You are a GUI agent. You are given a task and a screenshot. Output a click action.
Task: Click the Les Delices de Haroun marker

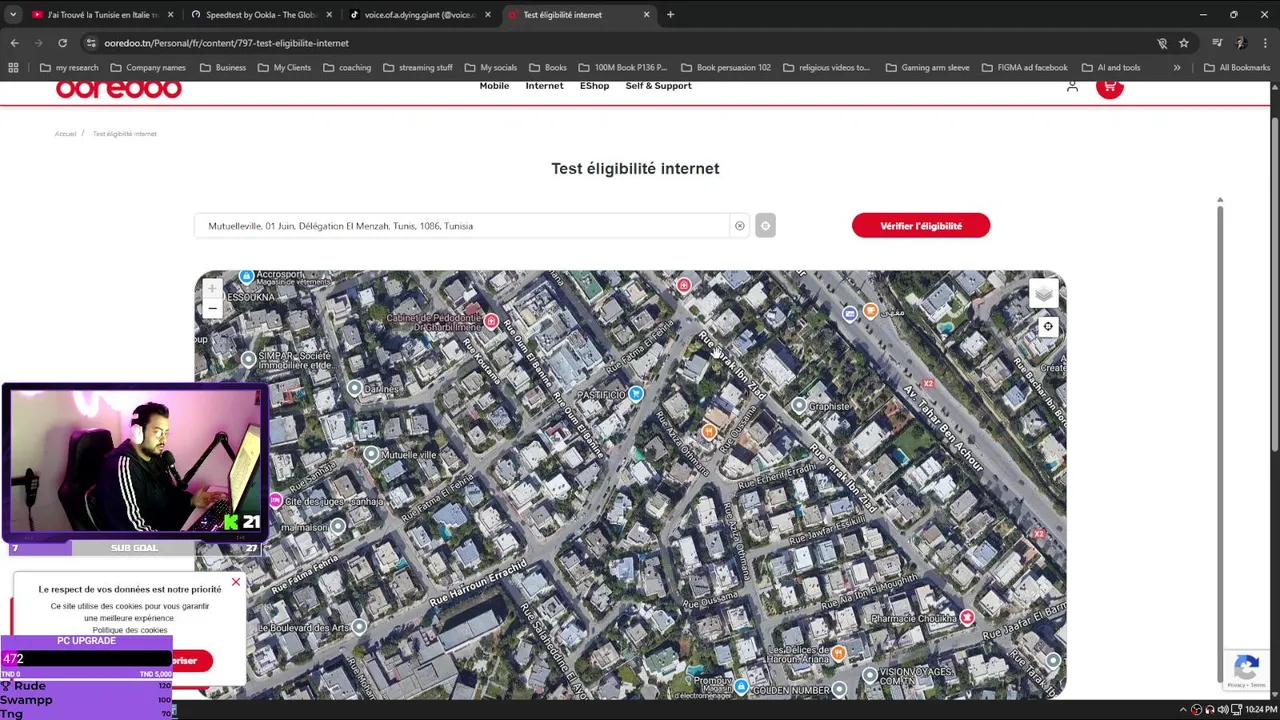(x=839, y=653)
